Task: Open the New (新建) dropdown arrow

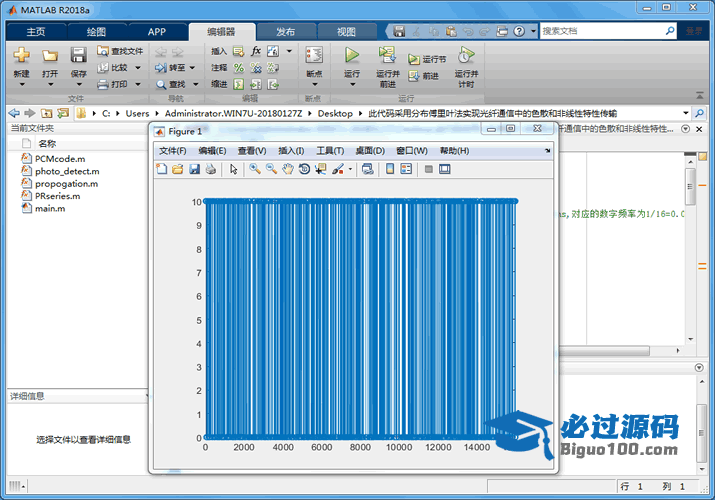Action: click(21, 85)
